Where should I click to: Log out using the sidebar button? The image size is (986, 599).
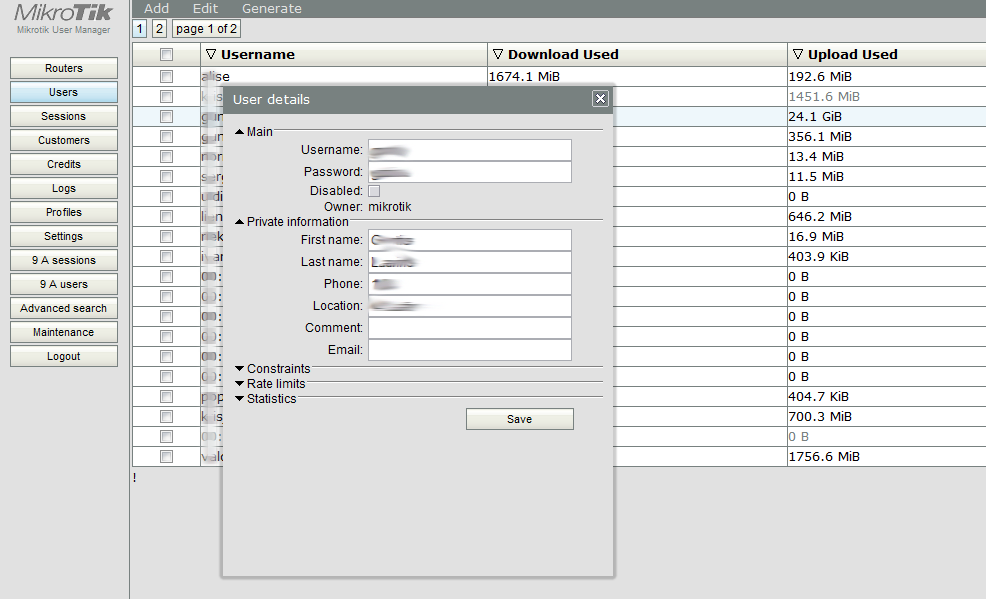[x=63, y=356]
